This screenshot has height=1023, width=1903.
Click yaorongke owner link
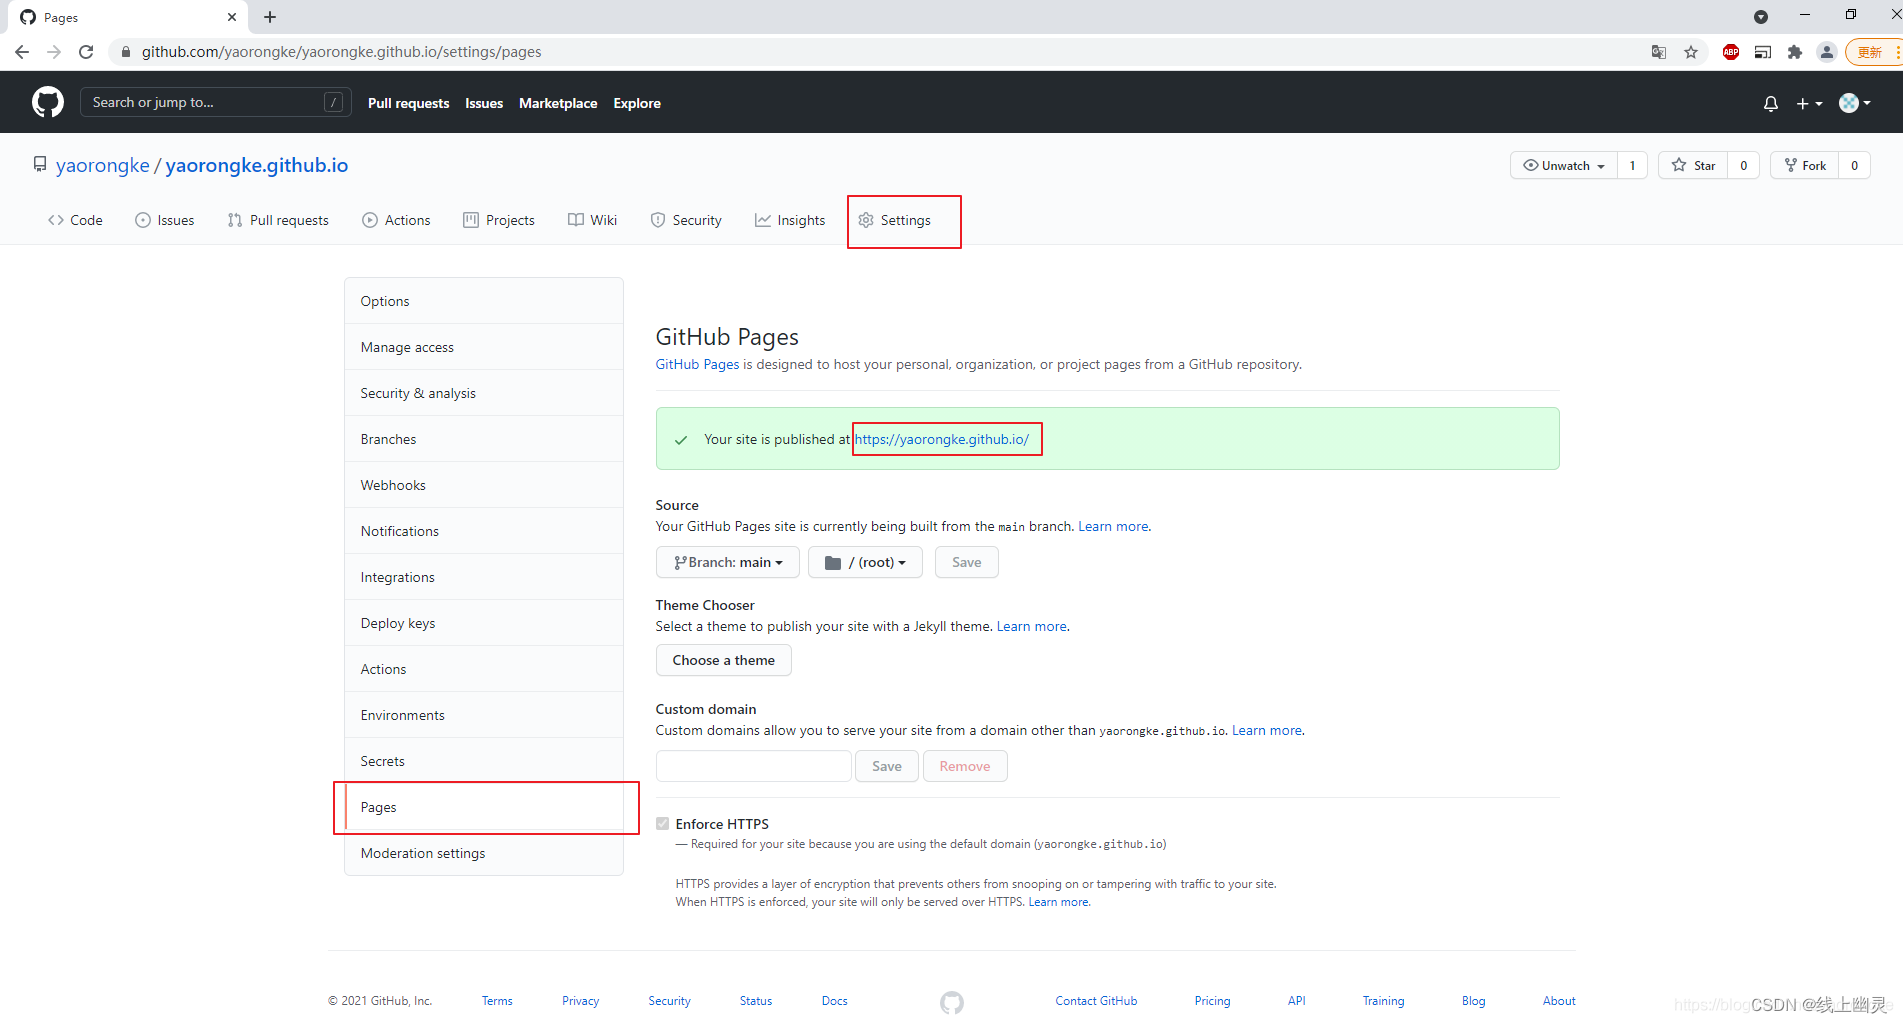point(103,165)
